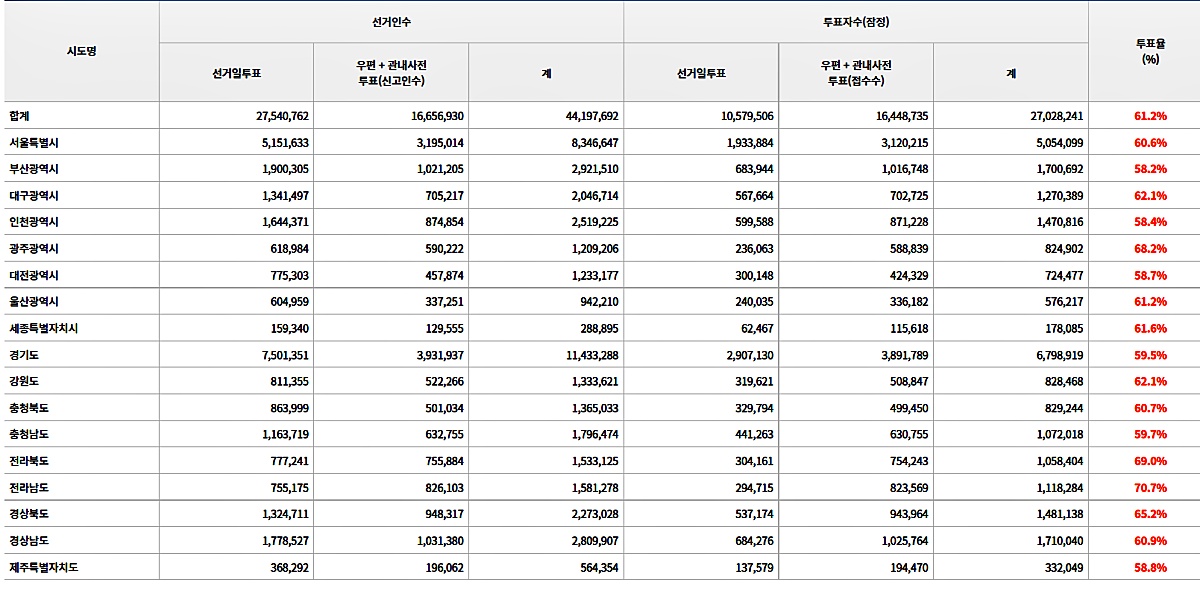Click 경상북도 turnout value 65.2%

pyautogui.click(x=1150, y=514)
